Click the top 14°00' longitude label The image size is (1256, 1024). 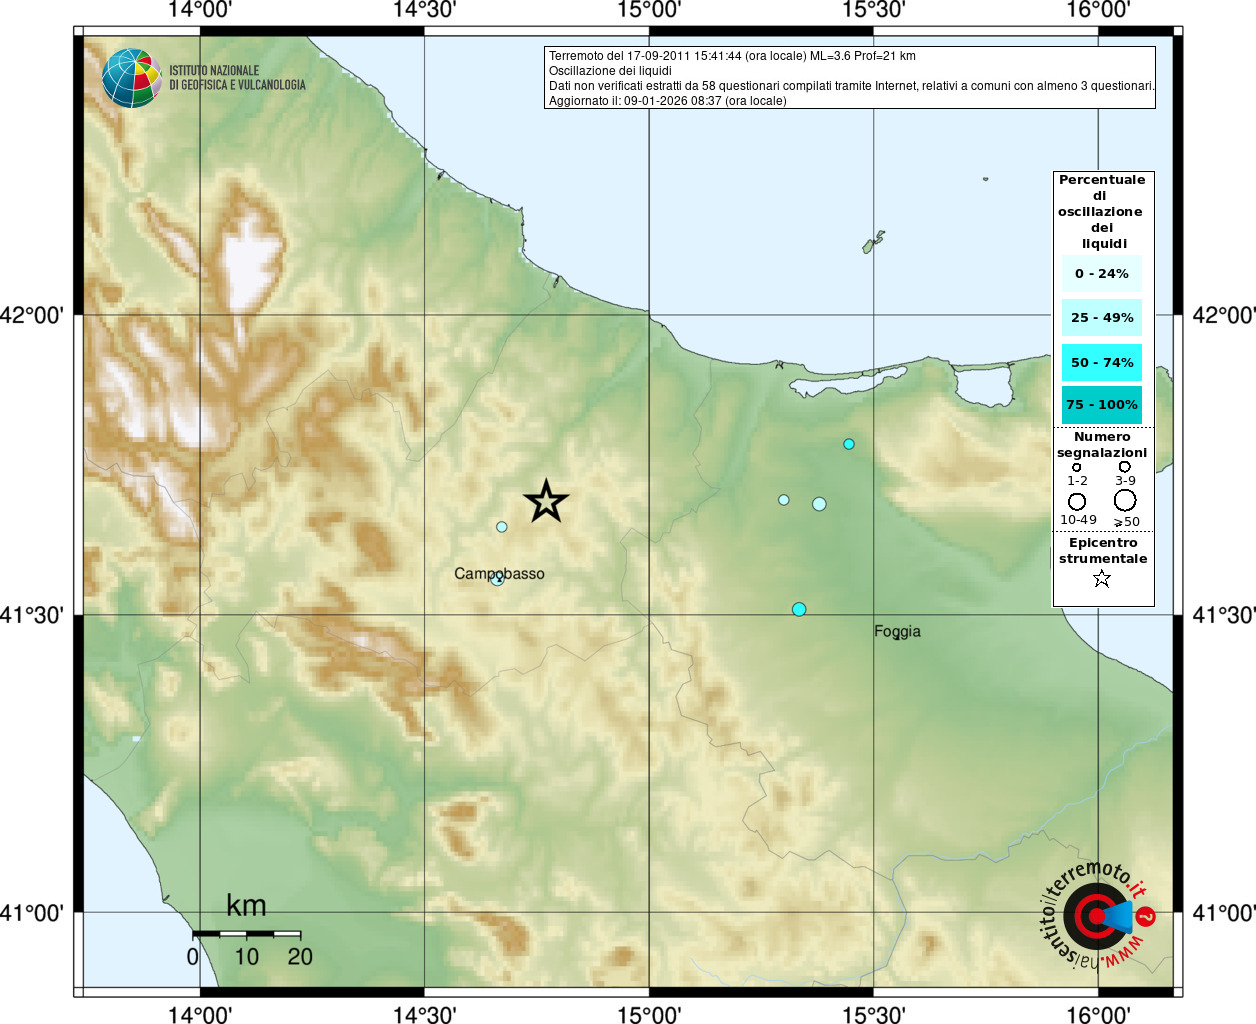pos(200,10)
